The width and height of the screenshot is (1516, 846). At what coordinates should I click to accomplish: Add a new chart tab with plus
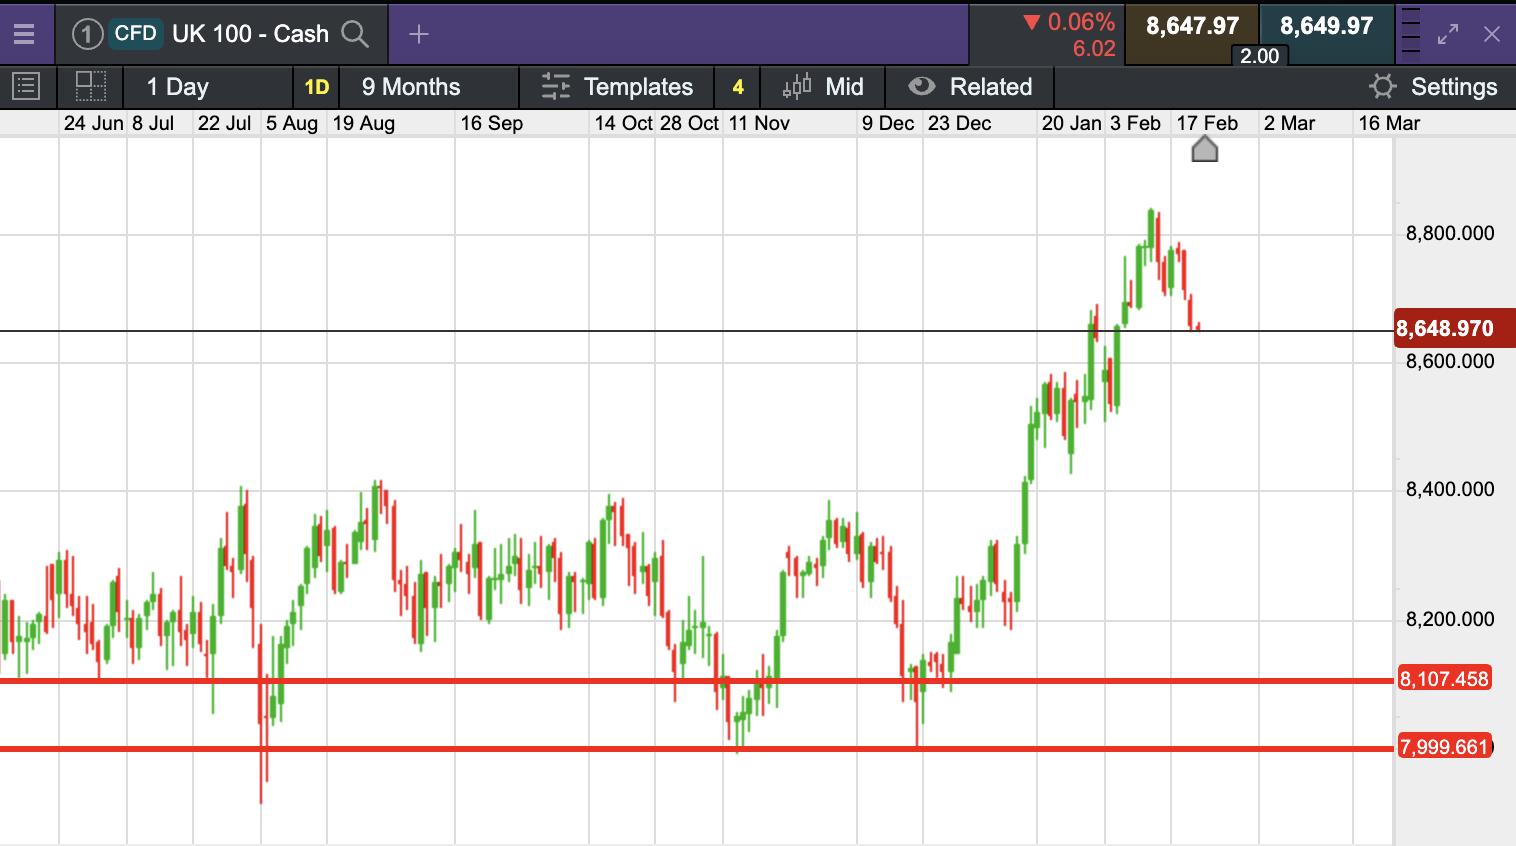[x=419, y=34]
